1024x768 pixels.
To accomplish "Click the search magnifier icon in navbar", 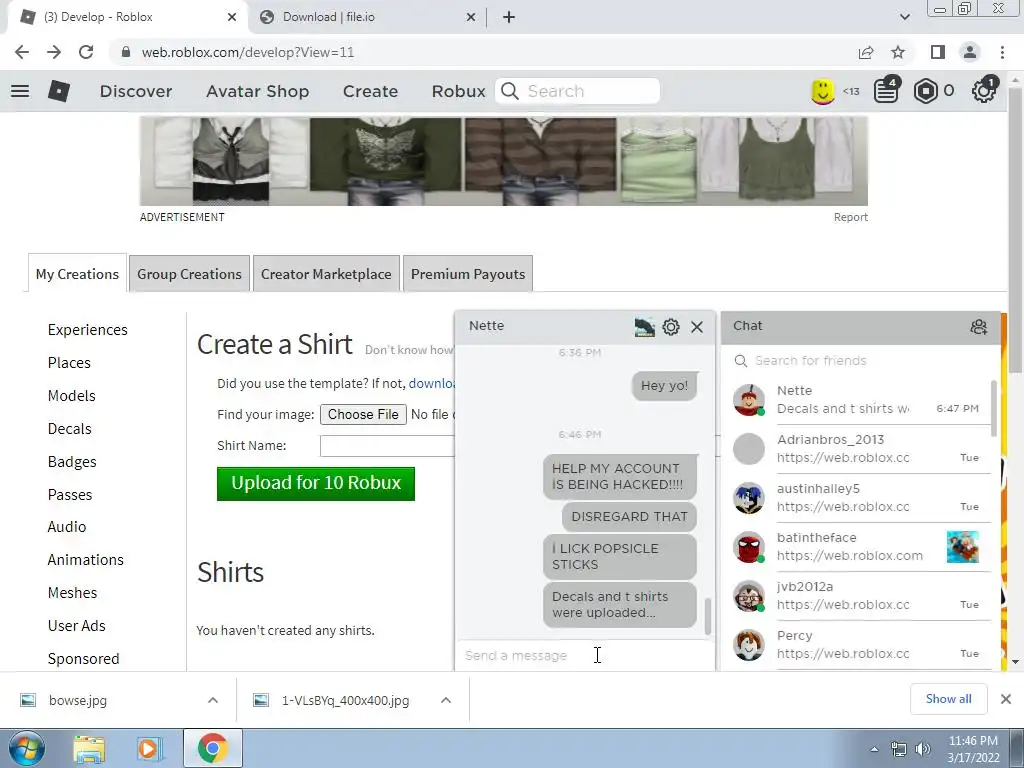I will tap(509, 91).
